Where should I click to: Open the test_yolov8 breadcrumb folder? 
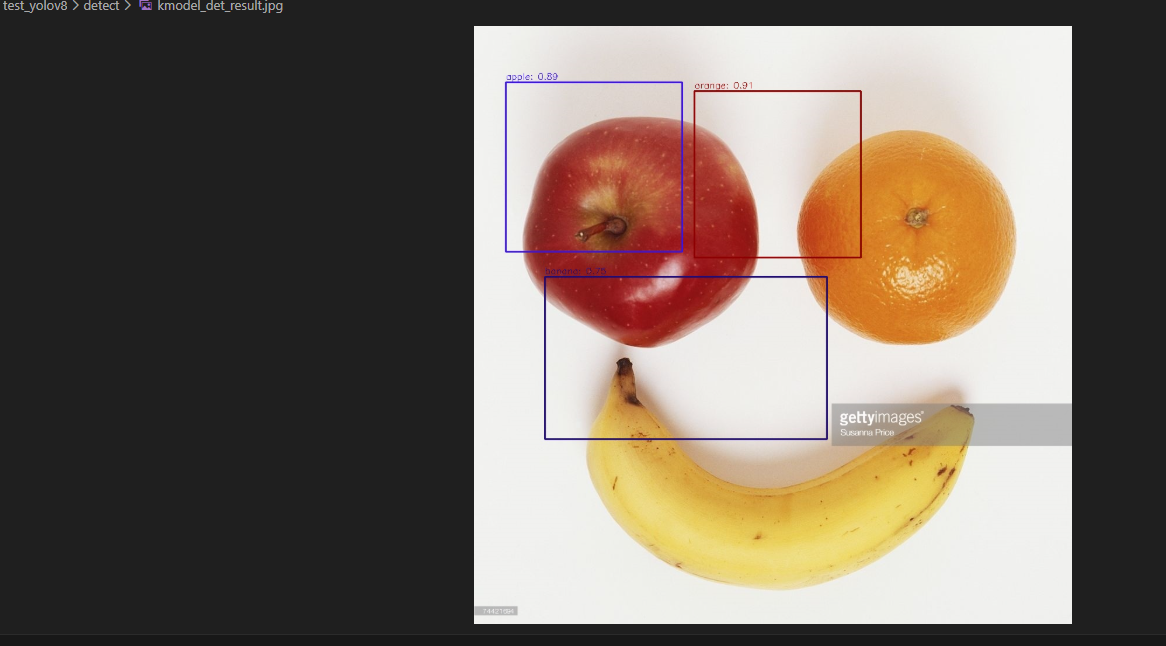(35, 6)
